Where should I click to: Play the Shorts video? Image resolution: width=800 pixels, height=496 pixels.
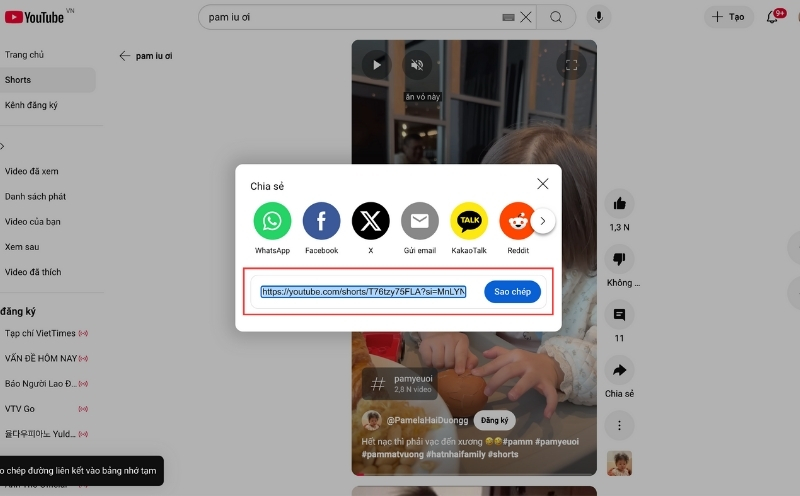coord(377,65)
